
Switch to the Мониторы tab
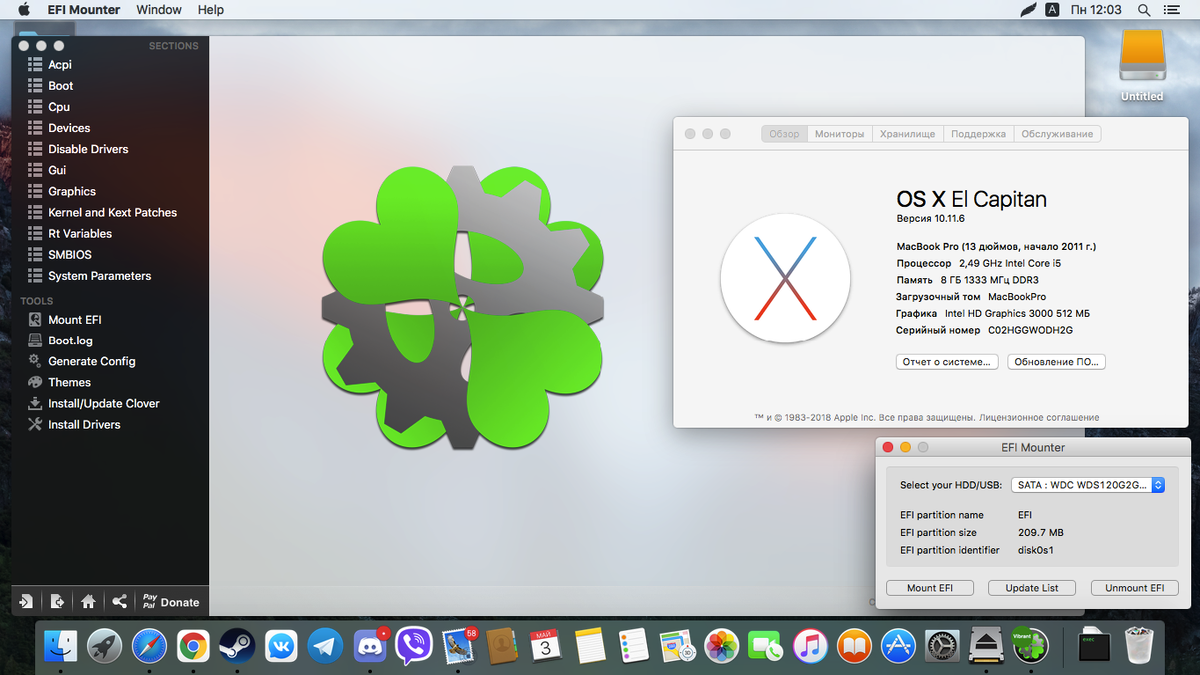coord(839,134)
